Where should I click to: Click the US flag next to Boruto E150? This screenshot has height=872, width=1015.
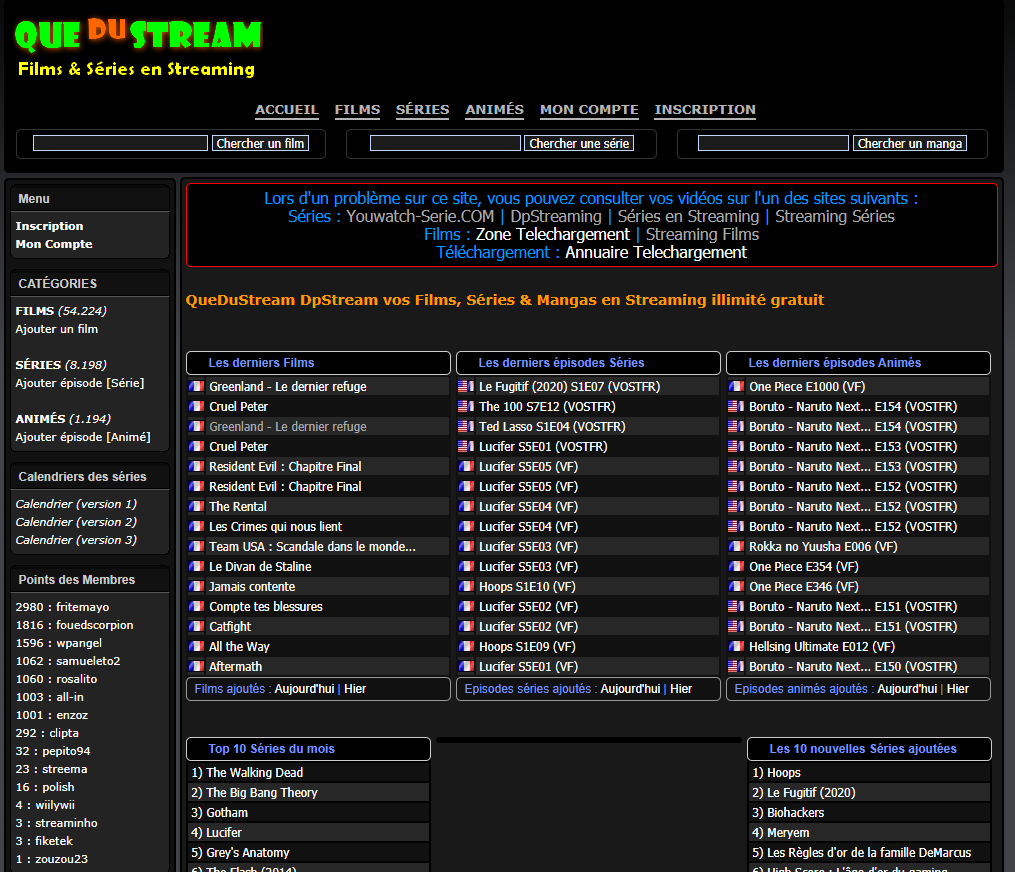pos(736,666)
